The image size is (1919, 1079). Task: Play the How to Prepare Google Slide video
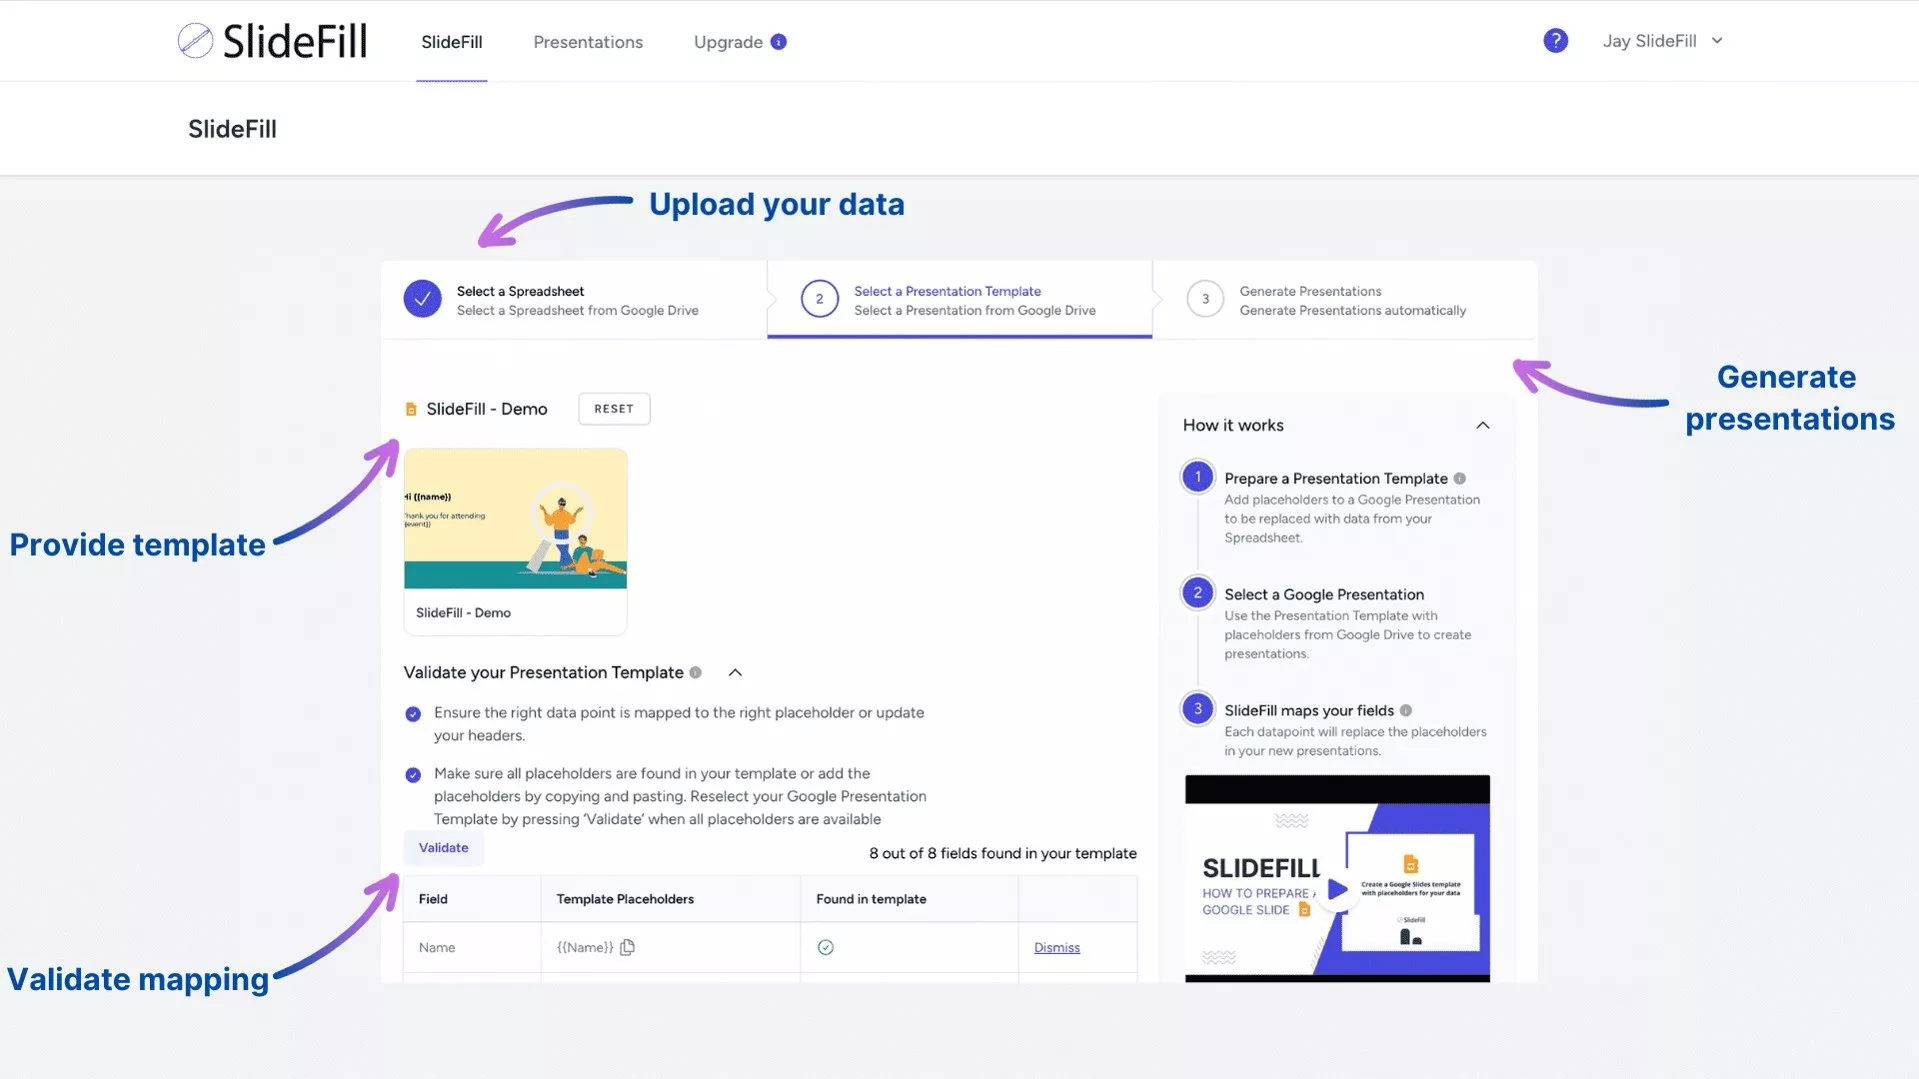point(1336,889)
